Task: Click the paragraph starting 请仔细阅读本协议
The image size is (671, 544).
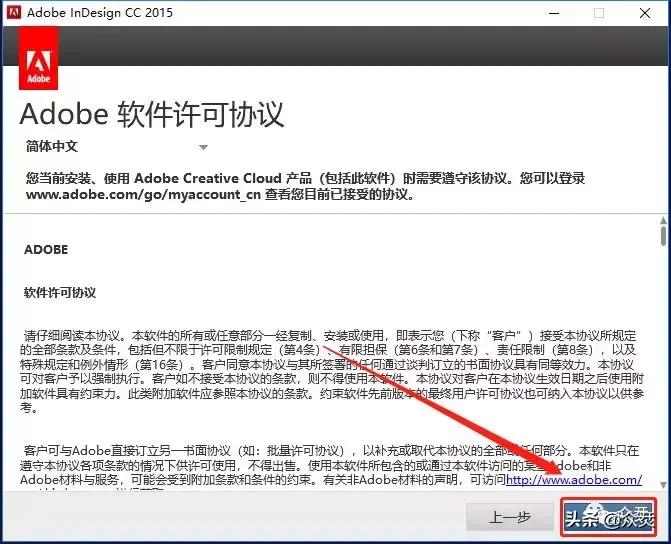Action: [332, 372]
